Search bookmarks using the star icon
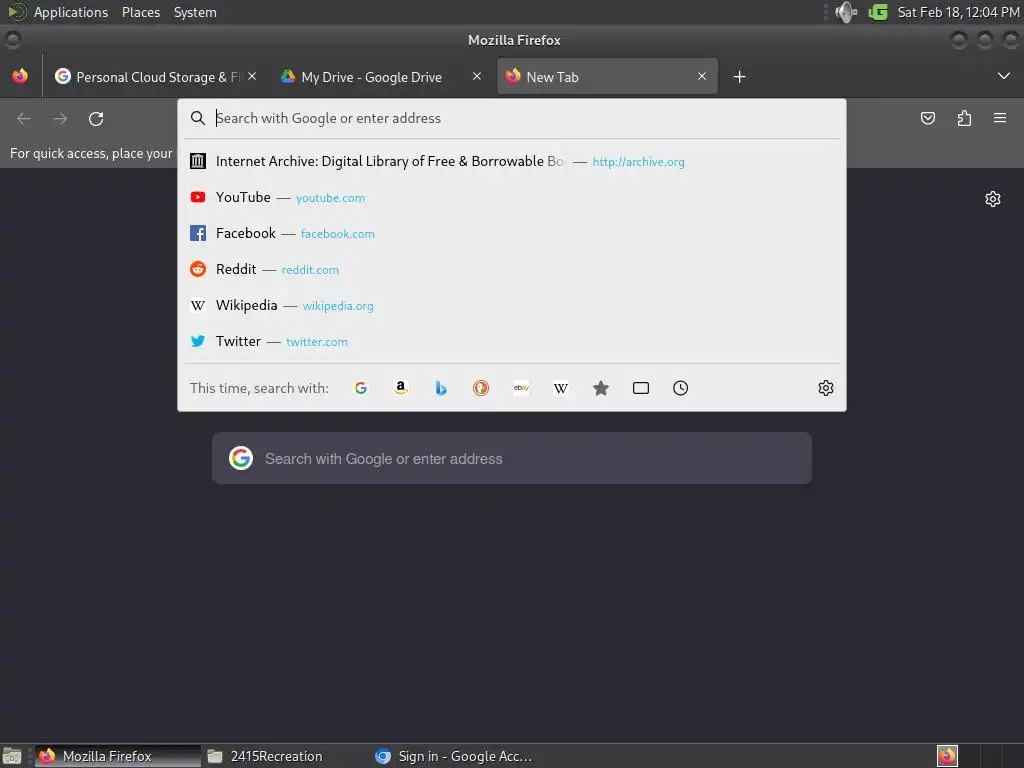Viewport: 1024px width, 768px height. [601, 388]
